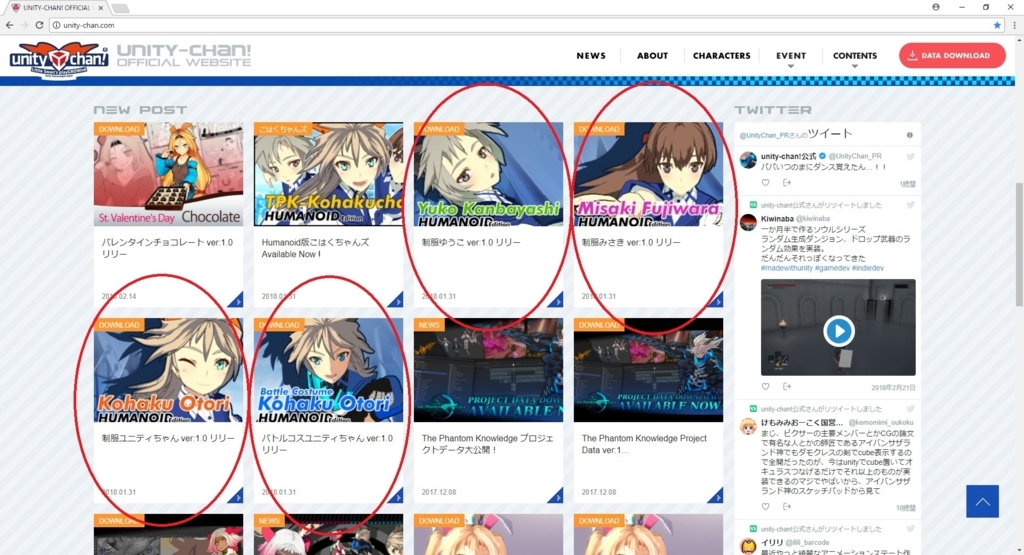This screenshot has width=1024, height=555.
Task: Like the Kiwinaba tweet with heart icon
Action: click(x=765, y=387)
